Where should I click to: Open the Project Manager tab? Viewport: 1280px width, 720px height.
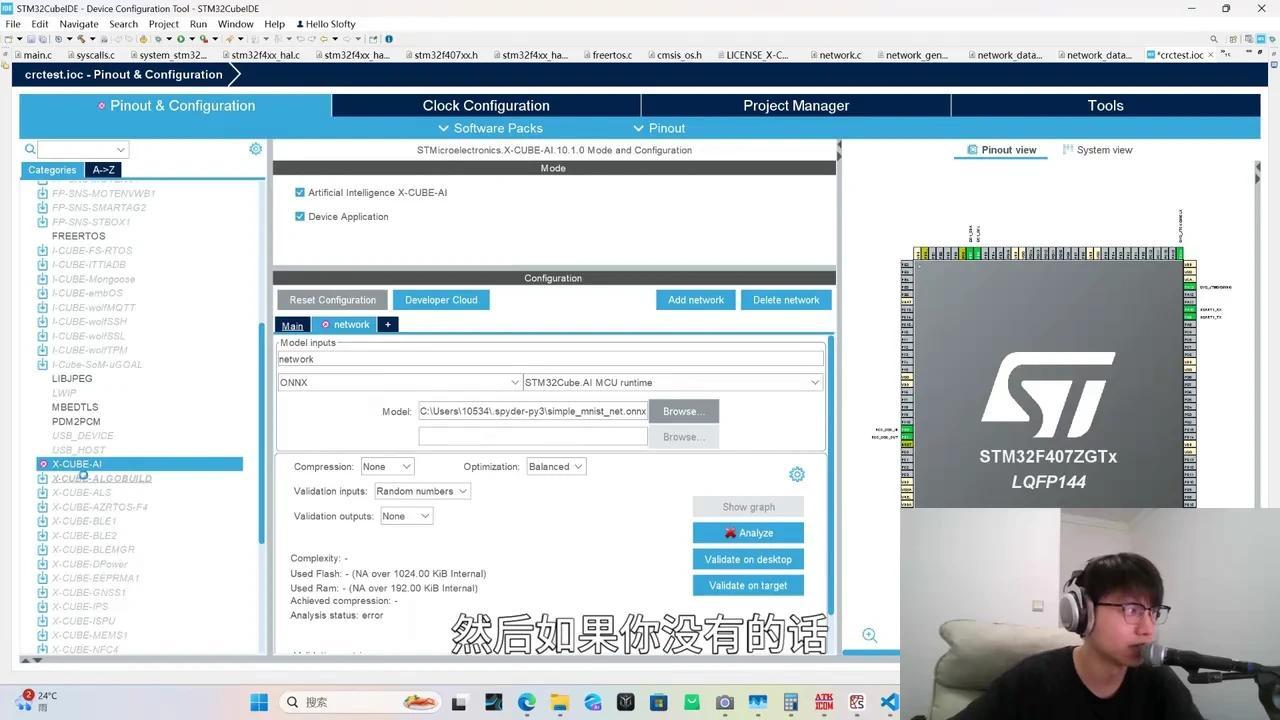click(796, 105)
